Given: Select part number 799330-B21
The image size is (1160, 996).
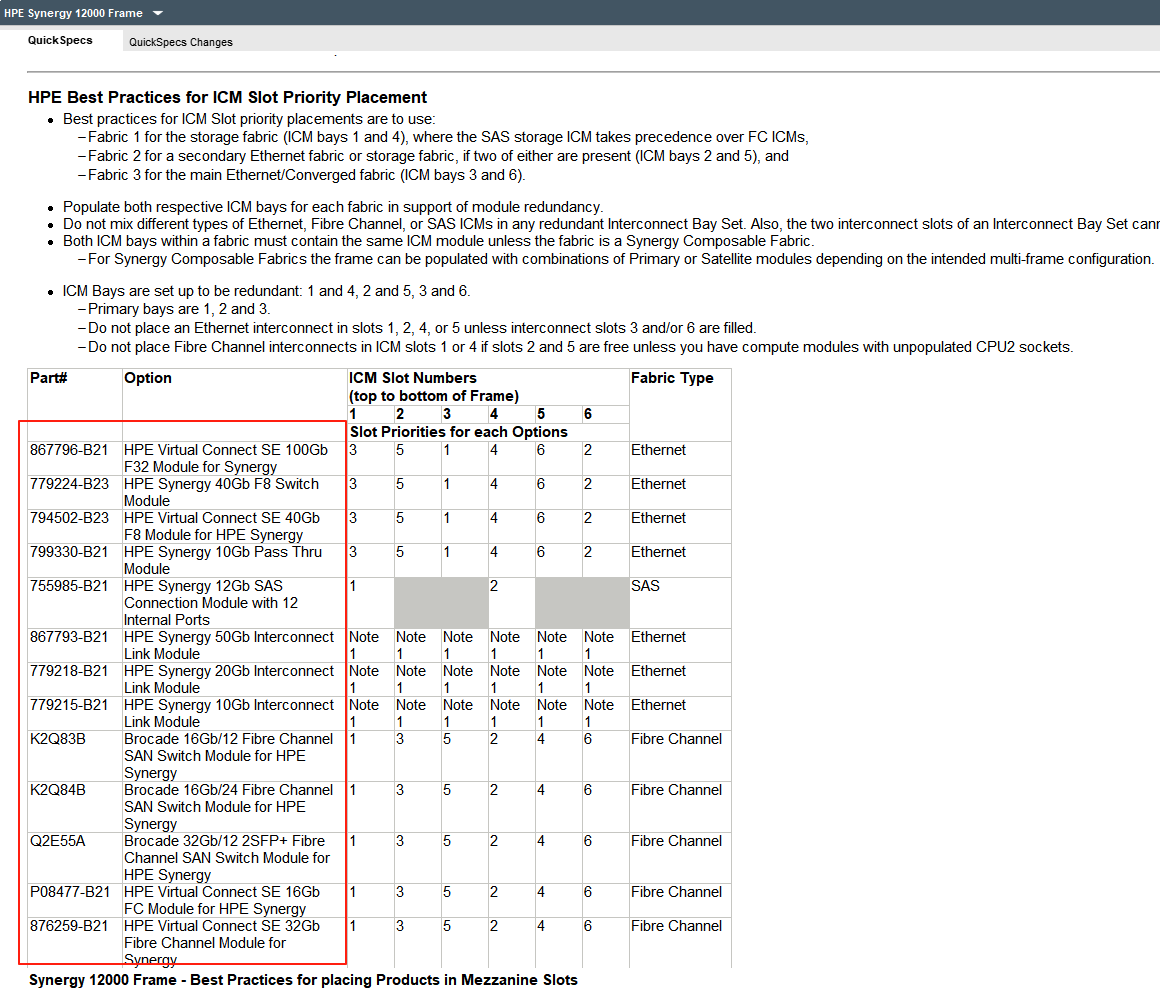Looking at the screenshot, I should 70,552.
